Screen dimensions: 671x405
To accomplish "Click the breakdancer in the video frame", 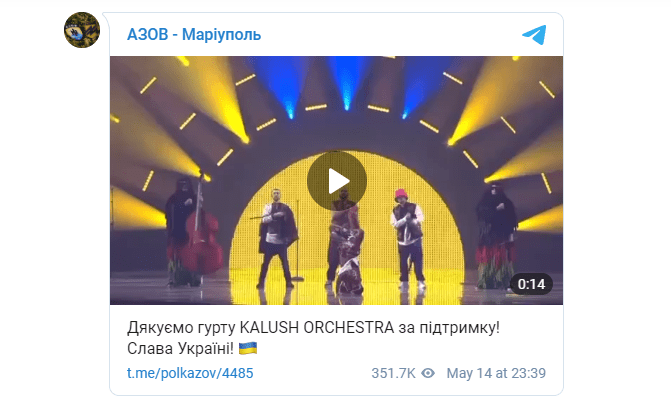I will coord(349,263).
